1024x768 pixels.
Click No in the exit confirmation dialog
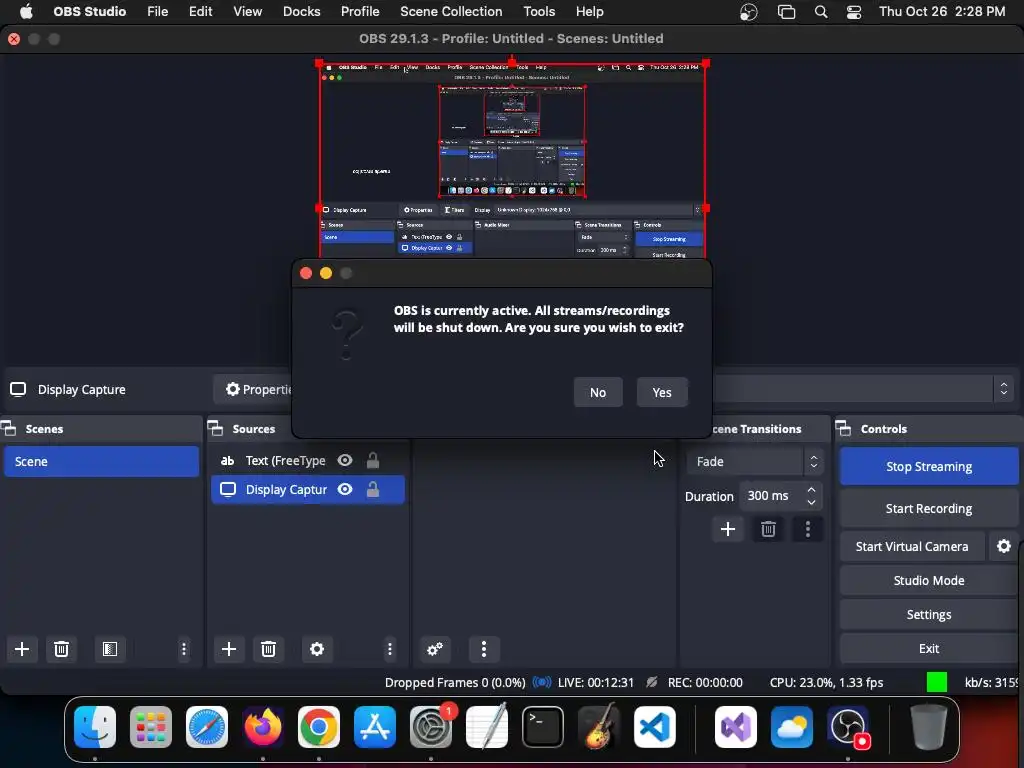click(x=598, y=392)
